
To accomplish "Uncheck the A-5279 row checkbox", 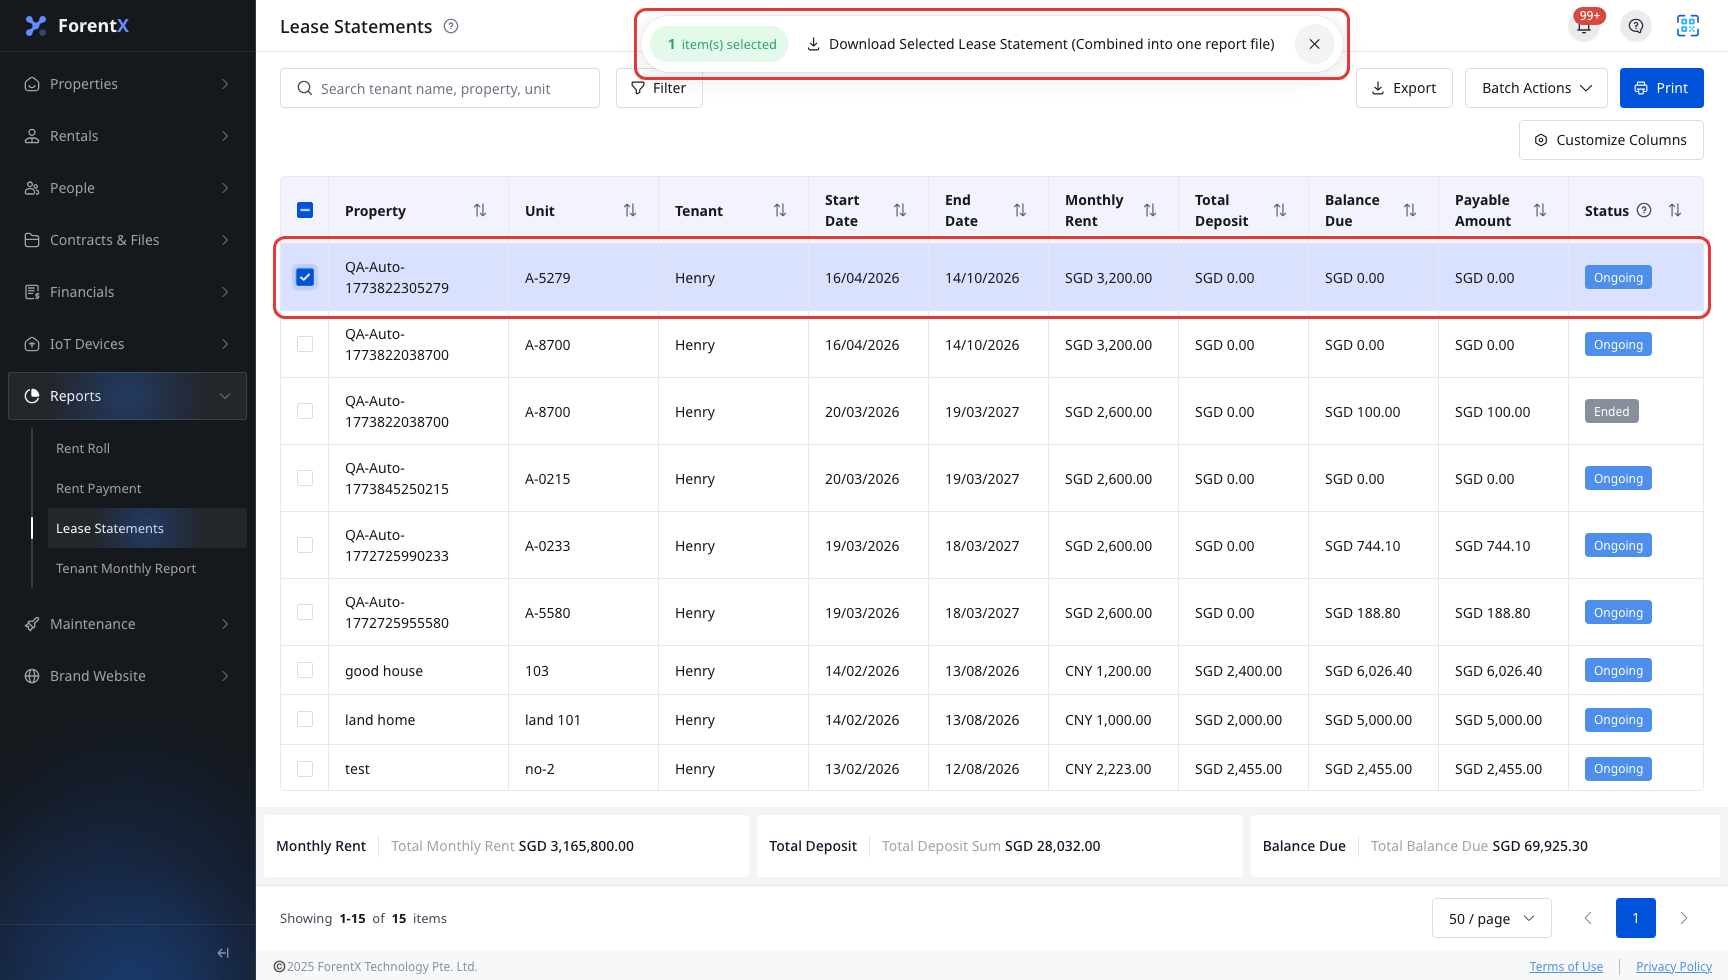I will [305, 277].
